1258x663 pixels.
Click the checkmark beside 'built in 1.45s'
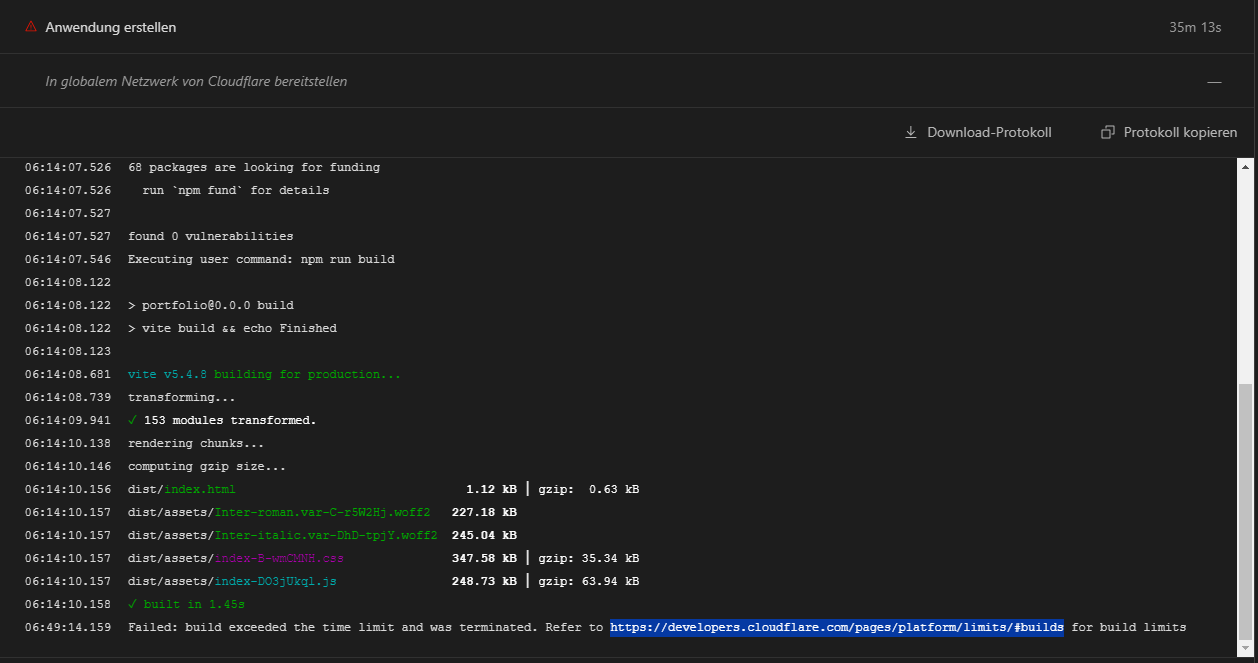pos(132,603)
